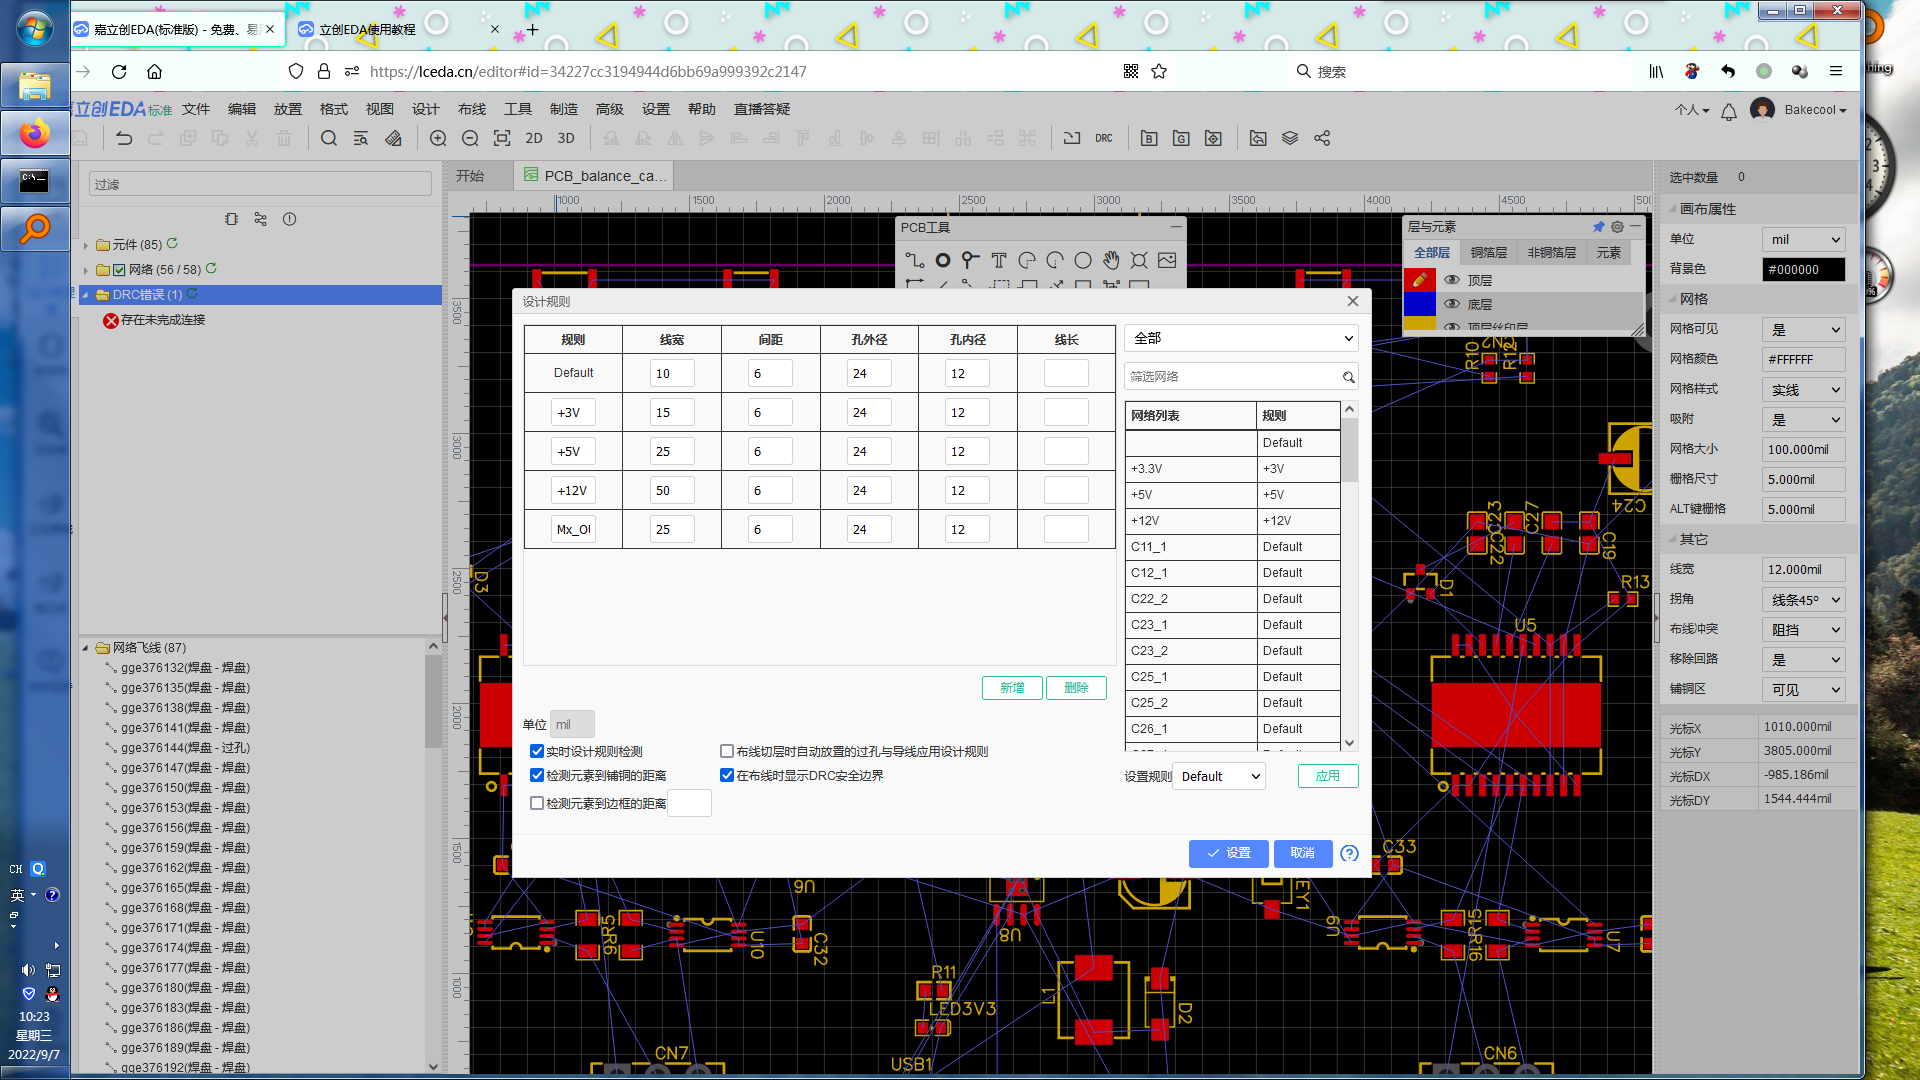Click the 删除 button
1920x1080 pixels.
click(1076, 688)
